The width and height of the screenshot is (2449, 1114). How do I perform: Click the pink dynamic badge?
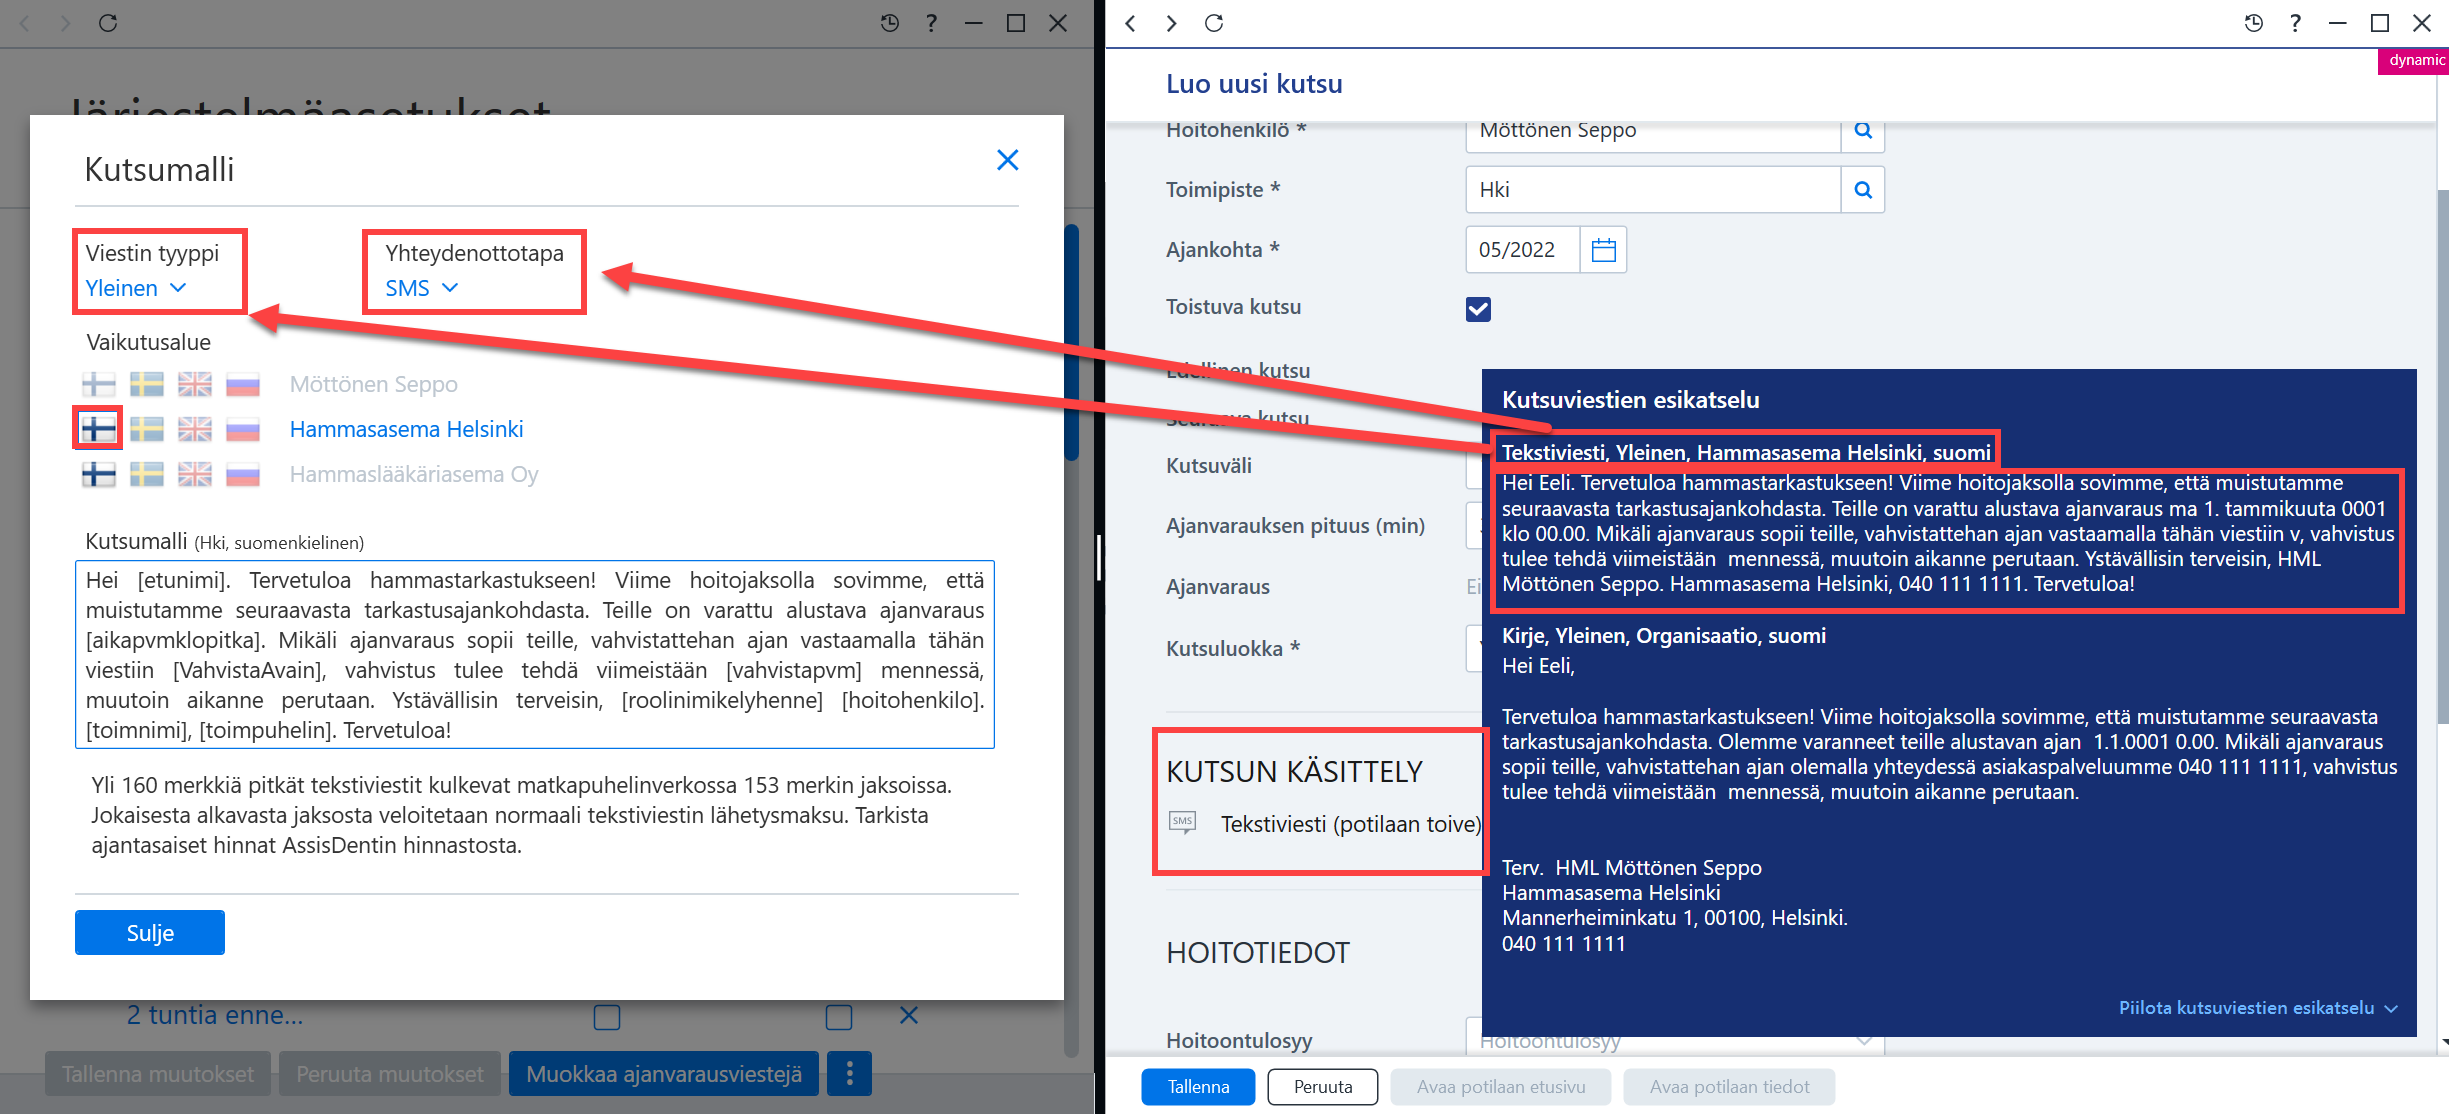coord(2415,60)
